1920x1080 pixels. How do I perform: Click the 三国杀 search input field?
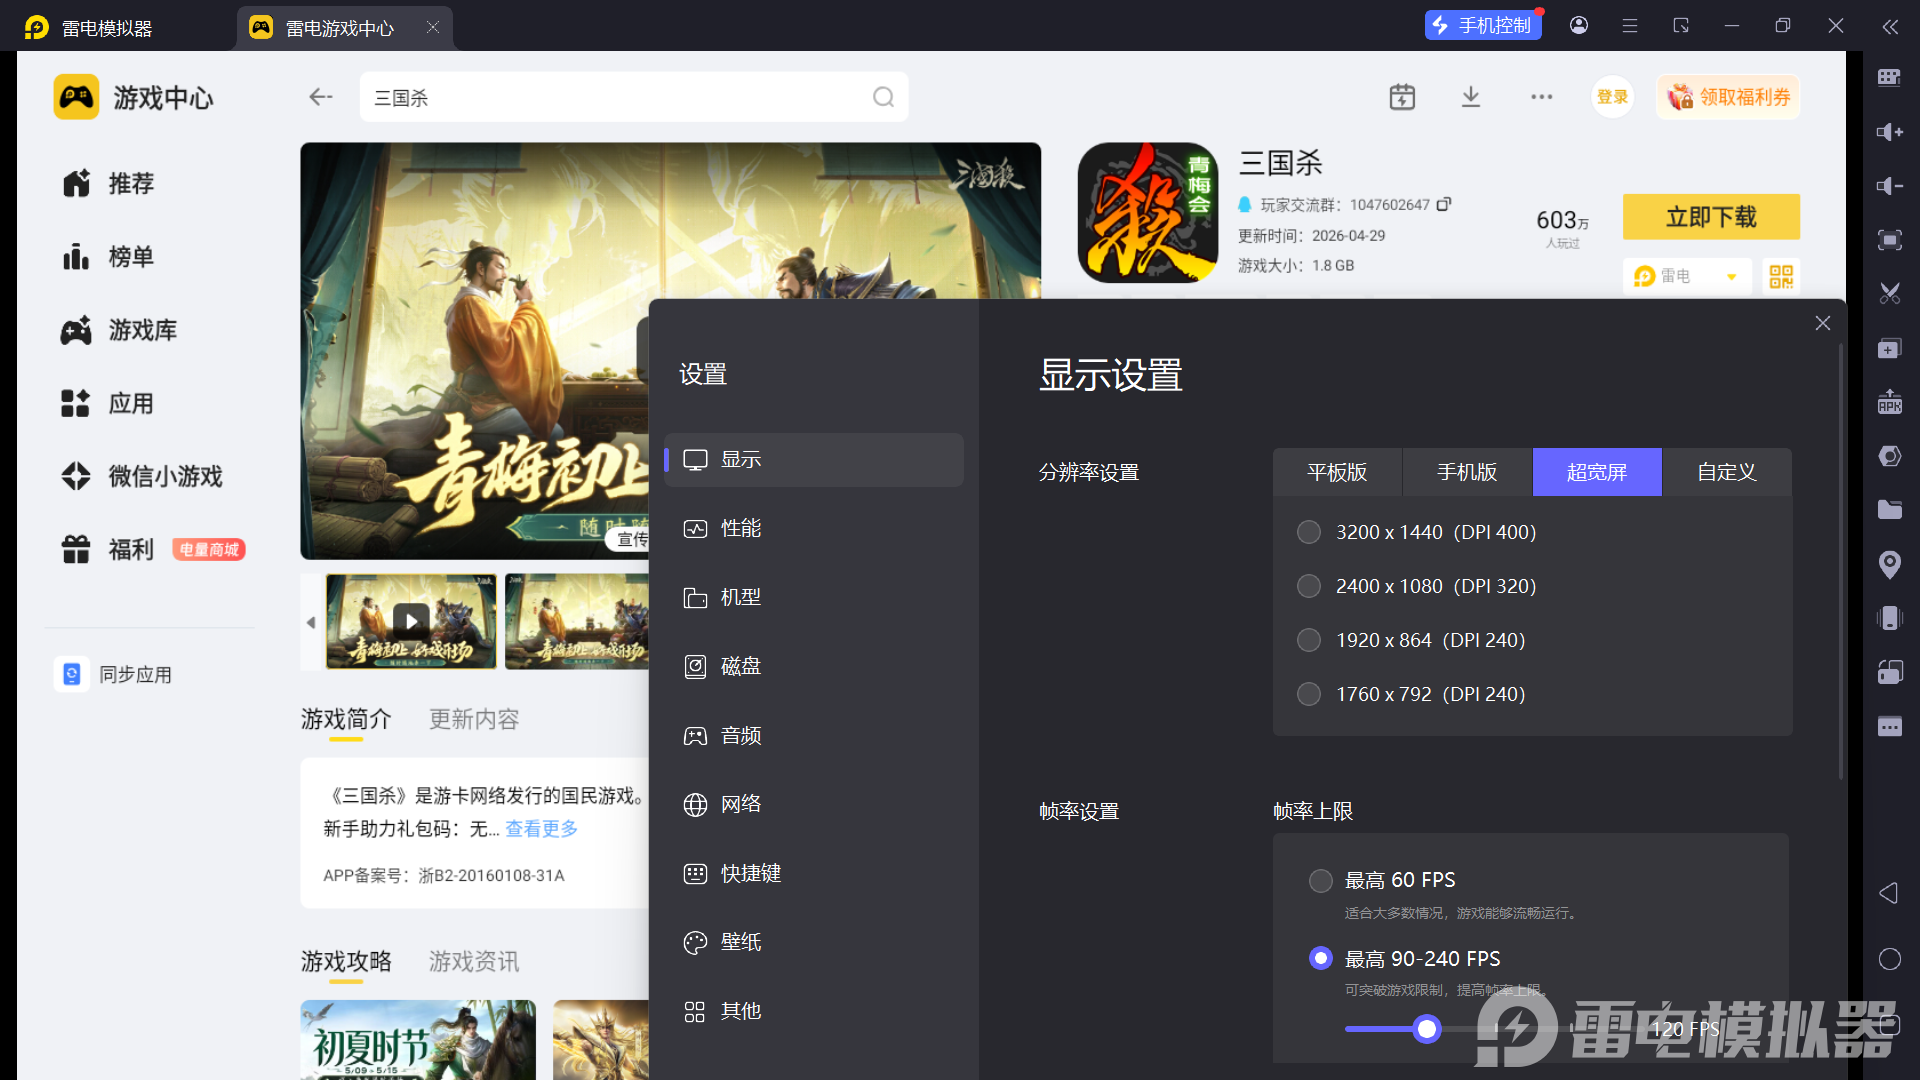tap(634, 97)
